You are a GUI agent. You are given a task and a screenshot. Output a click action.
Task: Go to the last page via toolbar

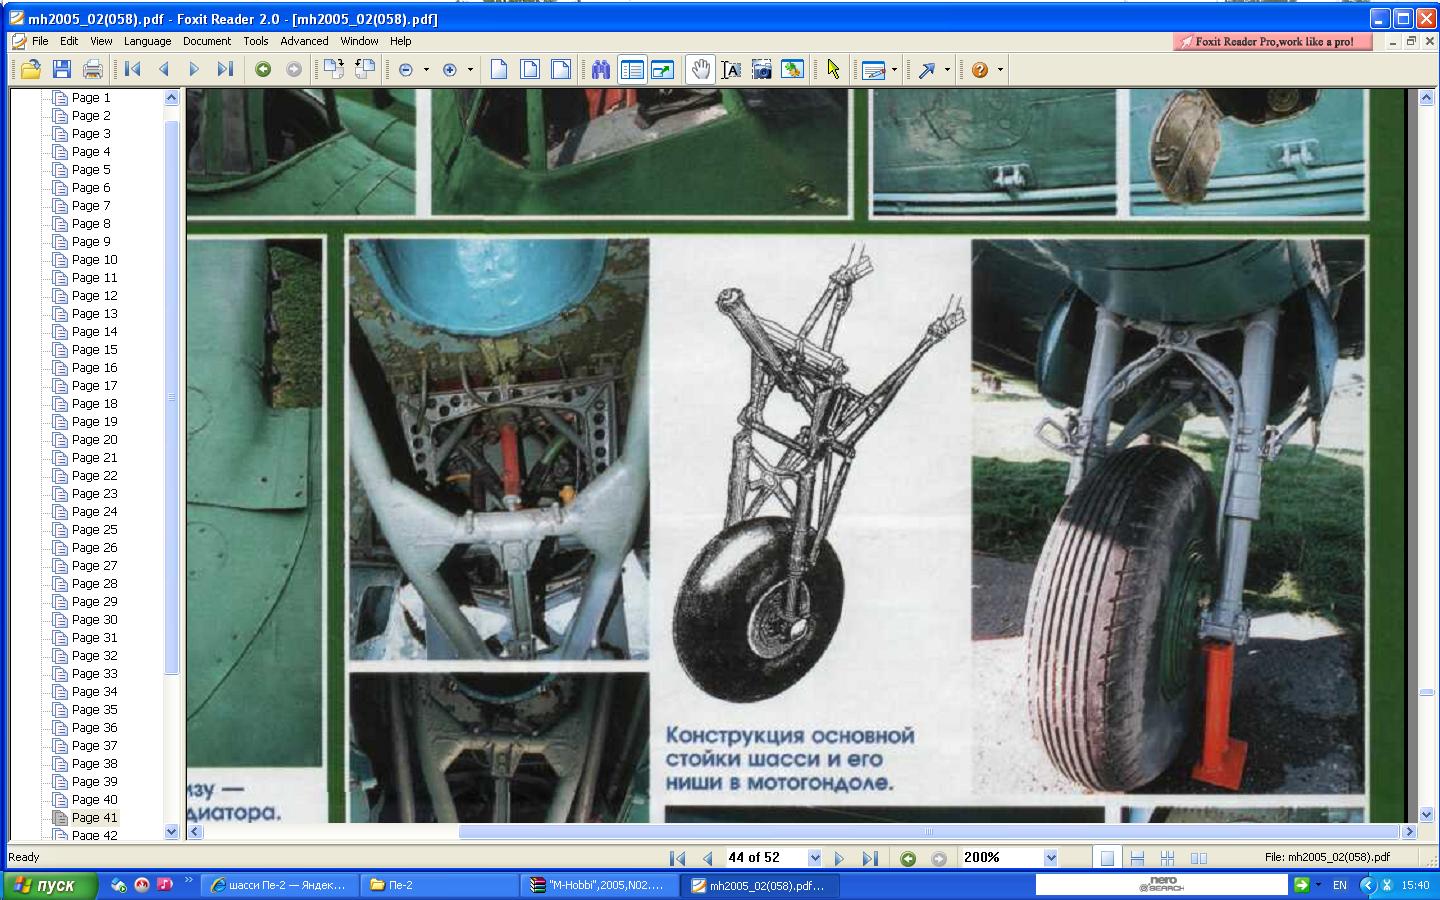[225, 69]
